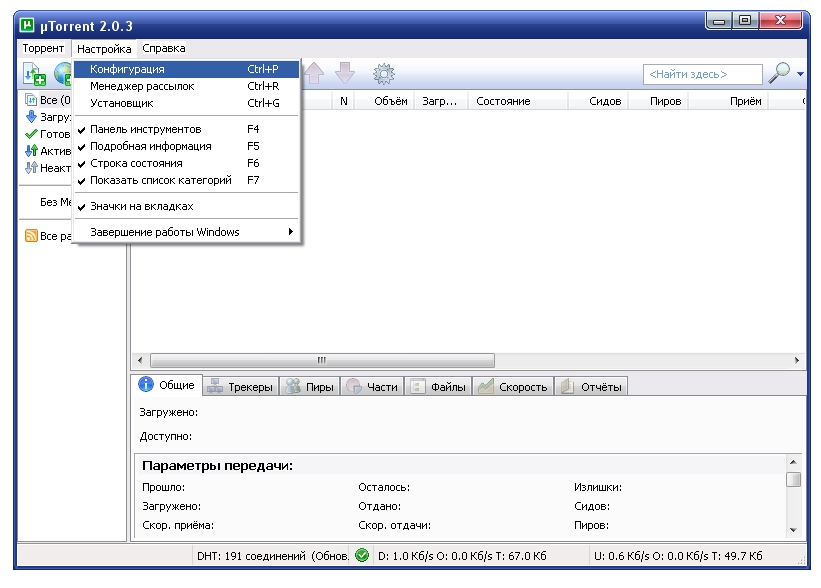821x588 pixels.
Task: Select the Активные category in sidebar
Action: coord(48,151)
